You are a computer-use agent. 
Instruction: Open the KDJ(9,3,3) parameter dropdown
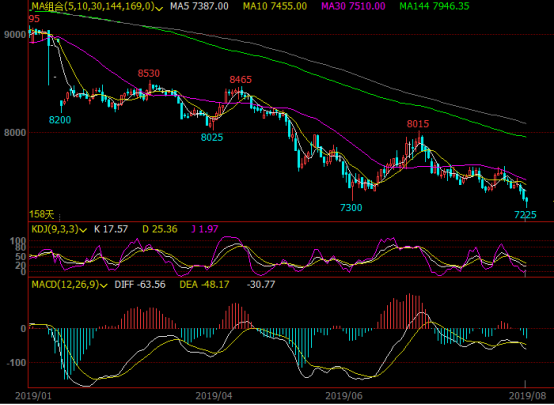pyautogui.click(x=83, y=230)
